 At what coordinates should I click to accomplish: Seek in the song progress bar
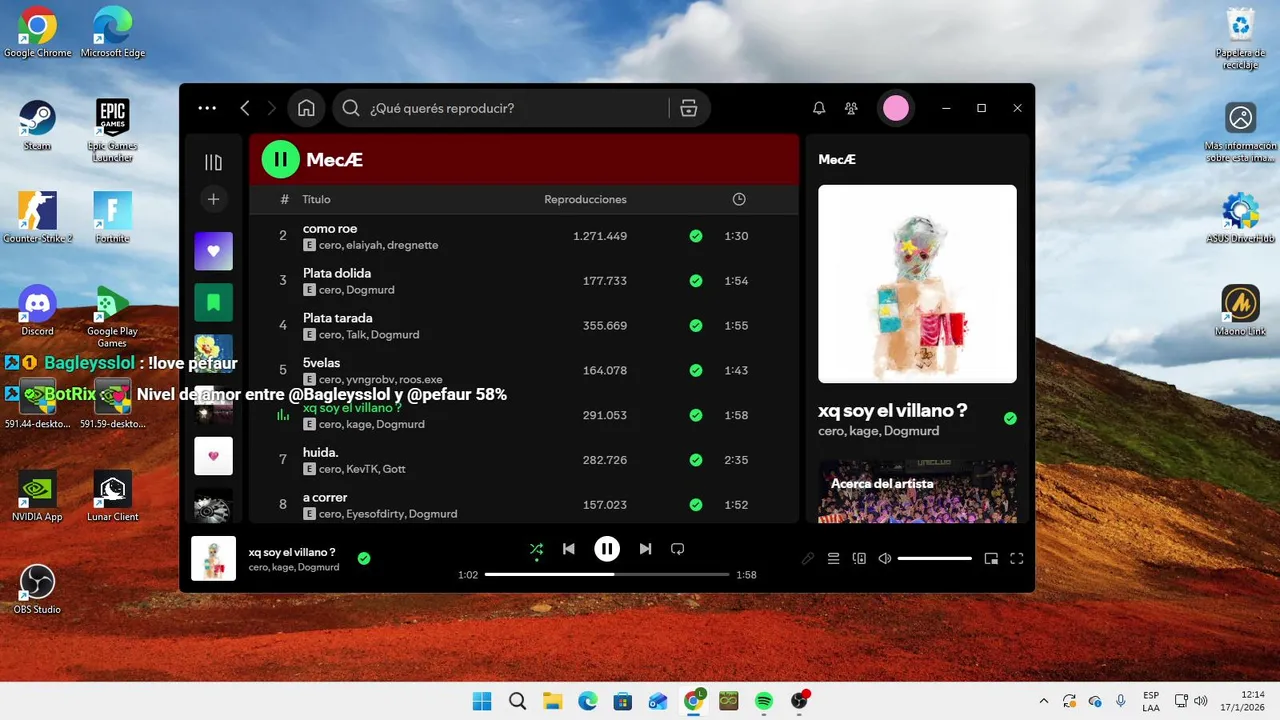click(607, 575)
